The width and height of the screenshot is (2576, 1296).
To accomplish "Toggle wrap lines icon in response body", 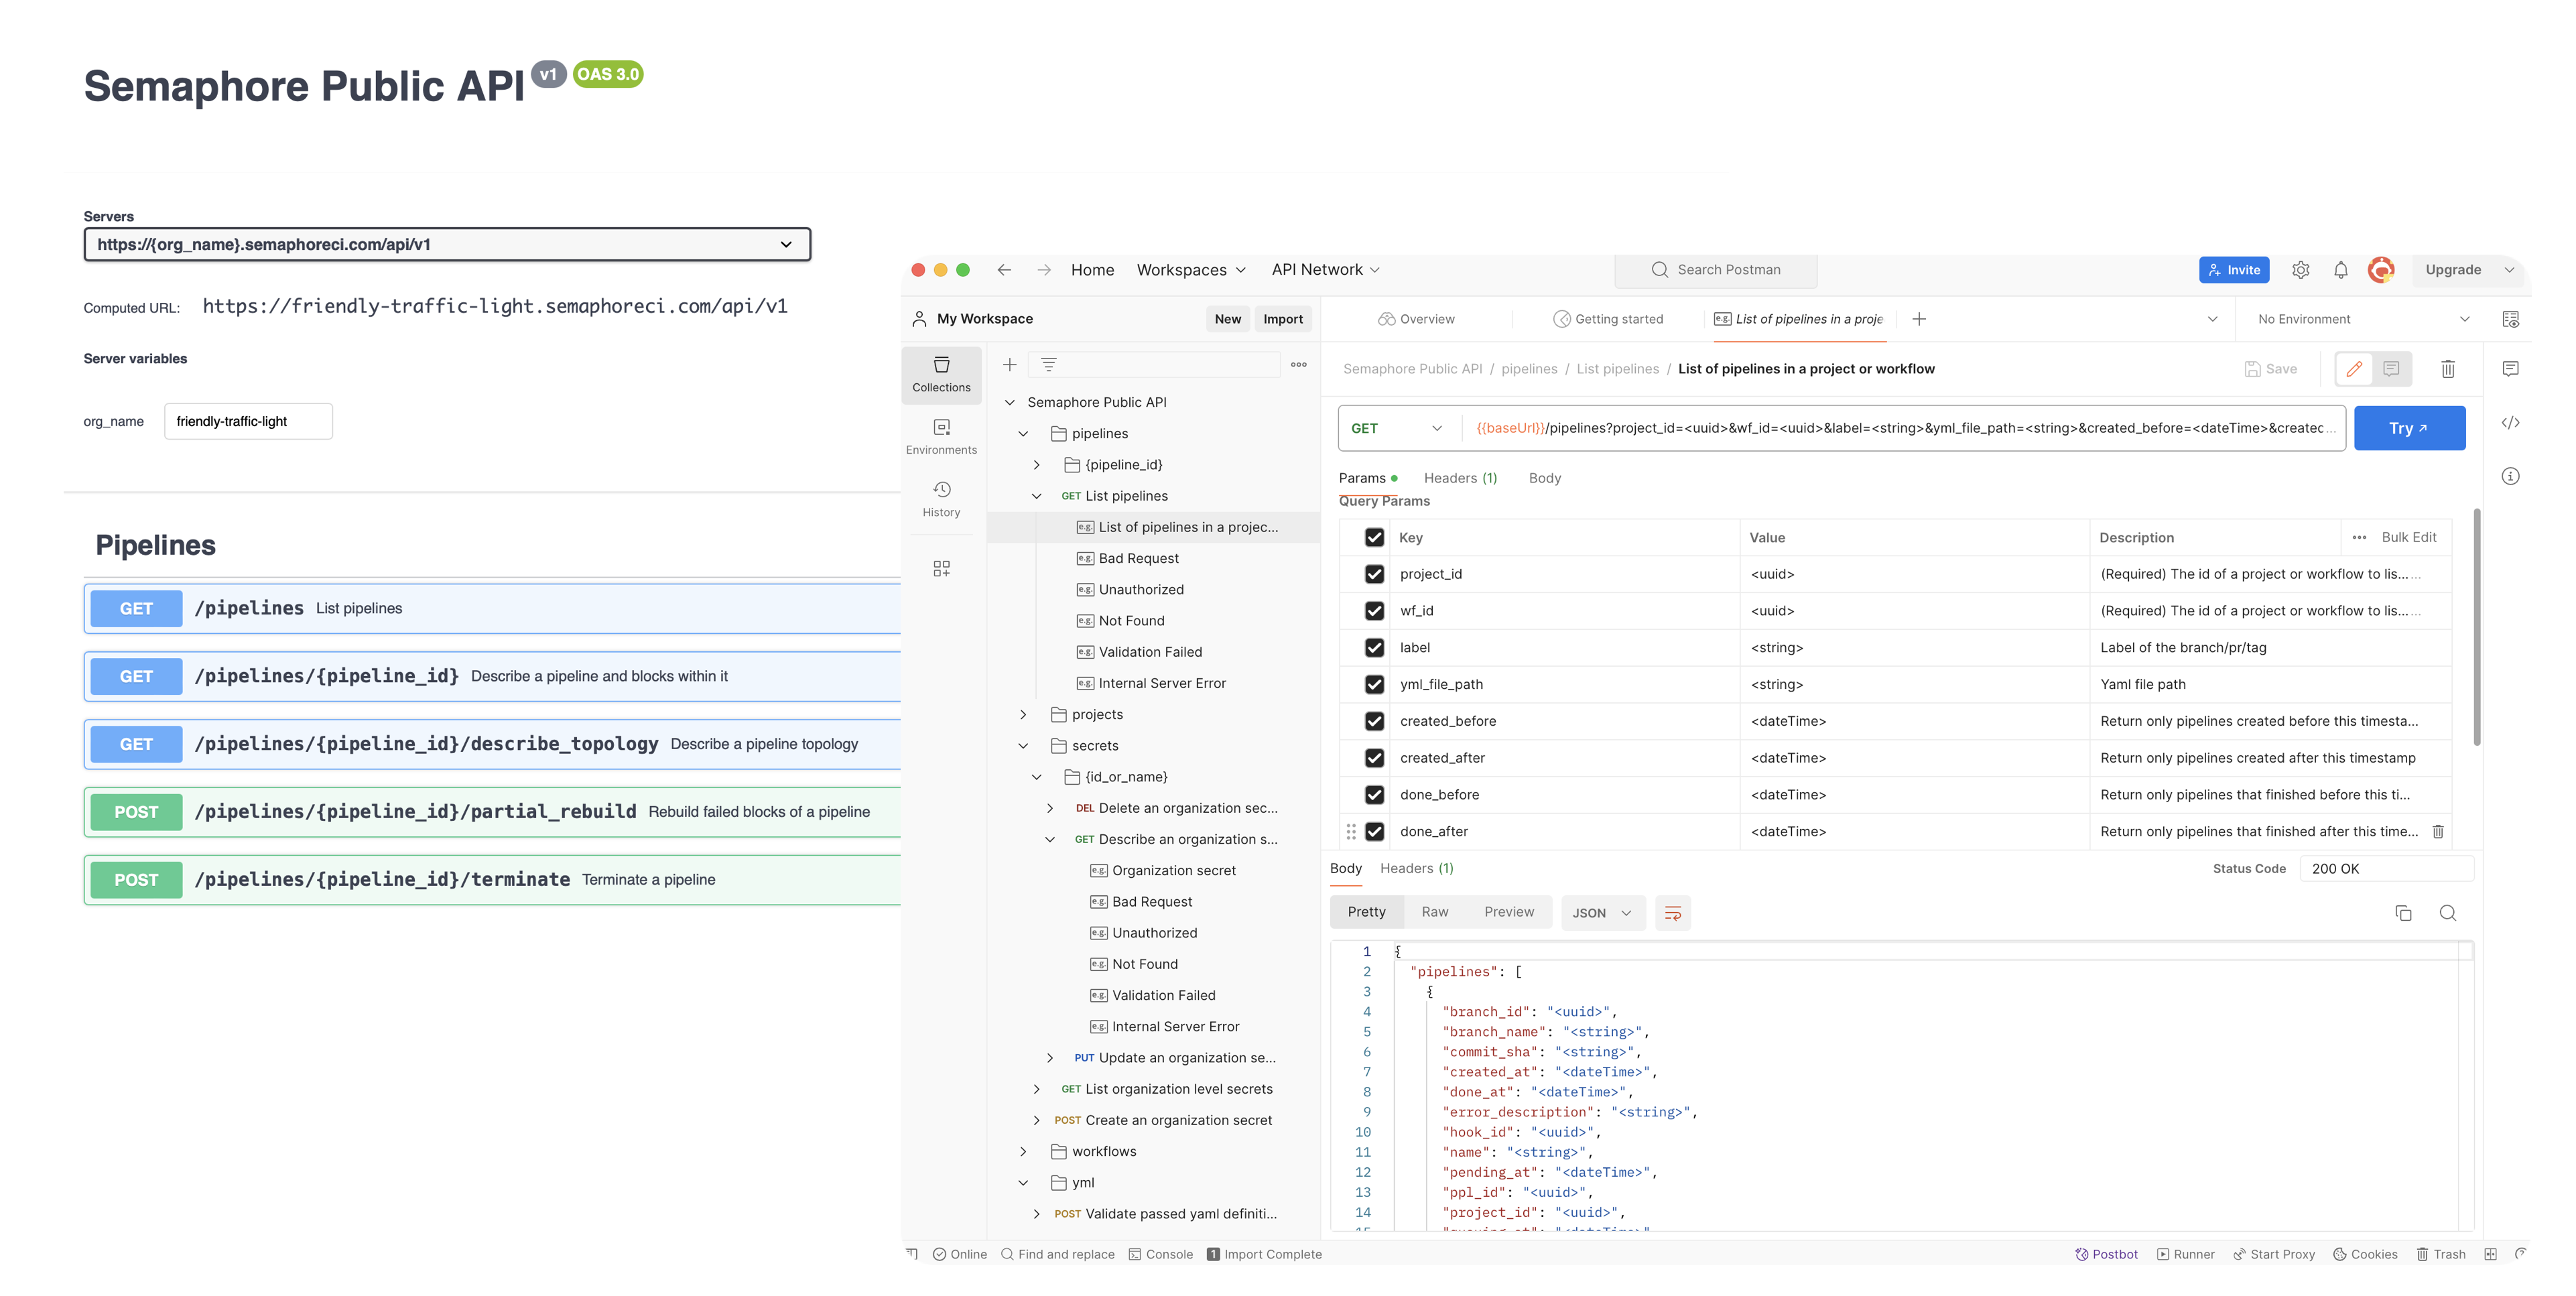I will tap(1672, 912).
